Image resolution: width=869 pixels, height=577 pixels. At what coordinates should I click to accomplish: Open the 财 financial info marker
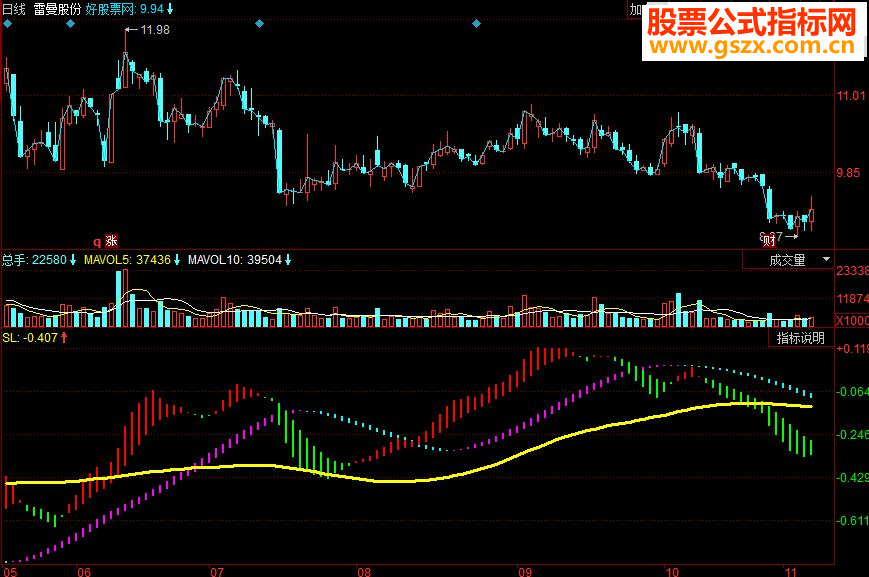pos(769,241)
